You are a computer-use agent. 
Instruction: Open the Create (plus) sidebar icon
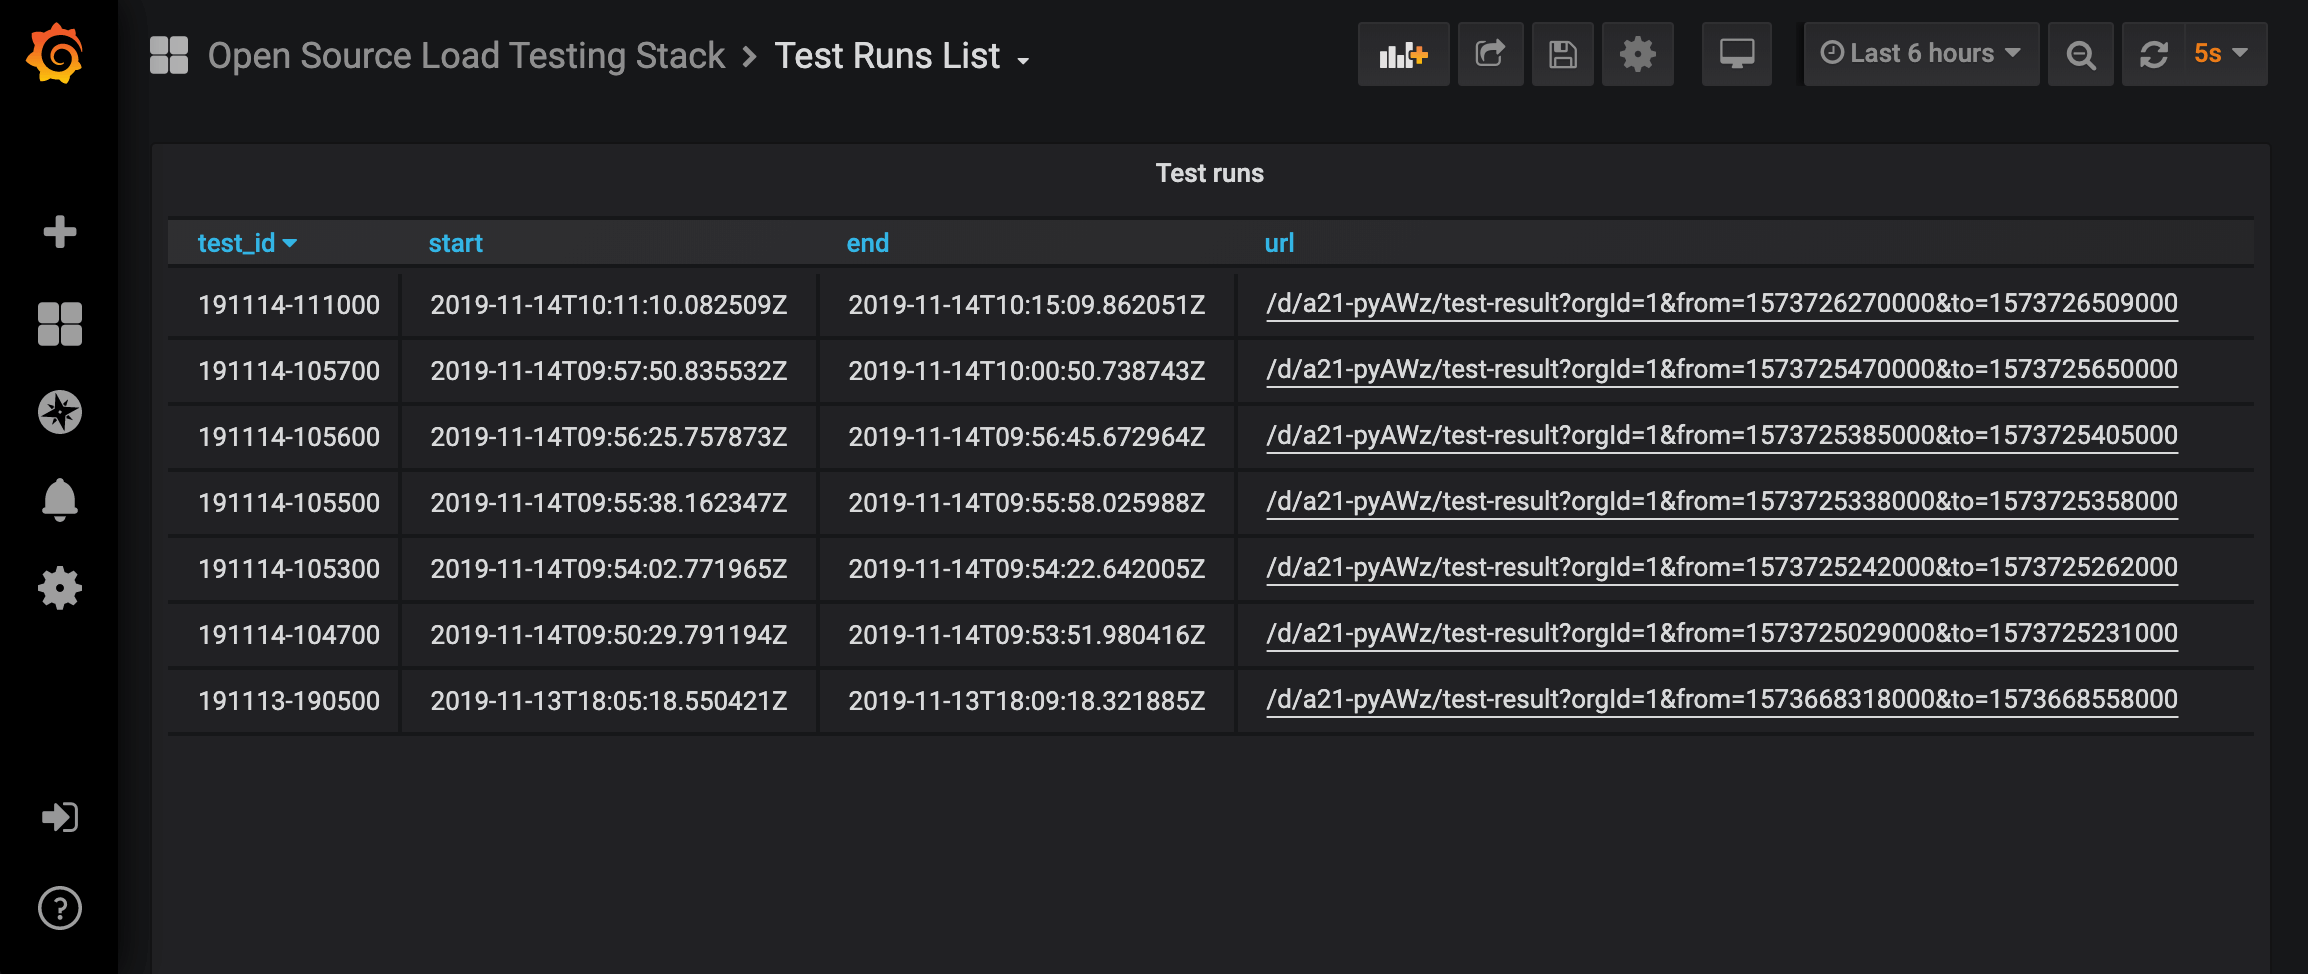tap(58, 232)
